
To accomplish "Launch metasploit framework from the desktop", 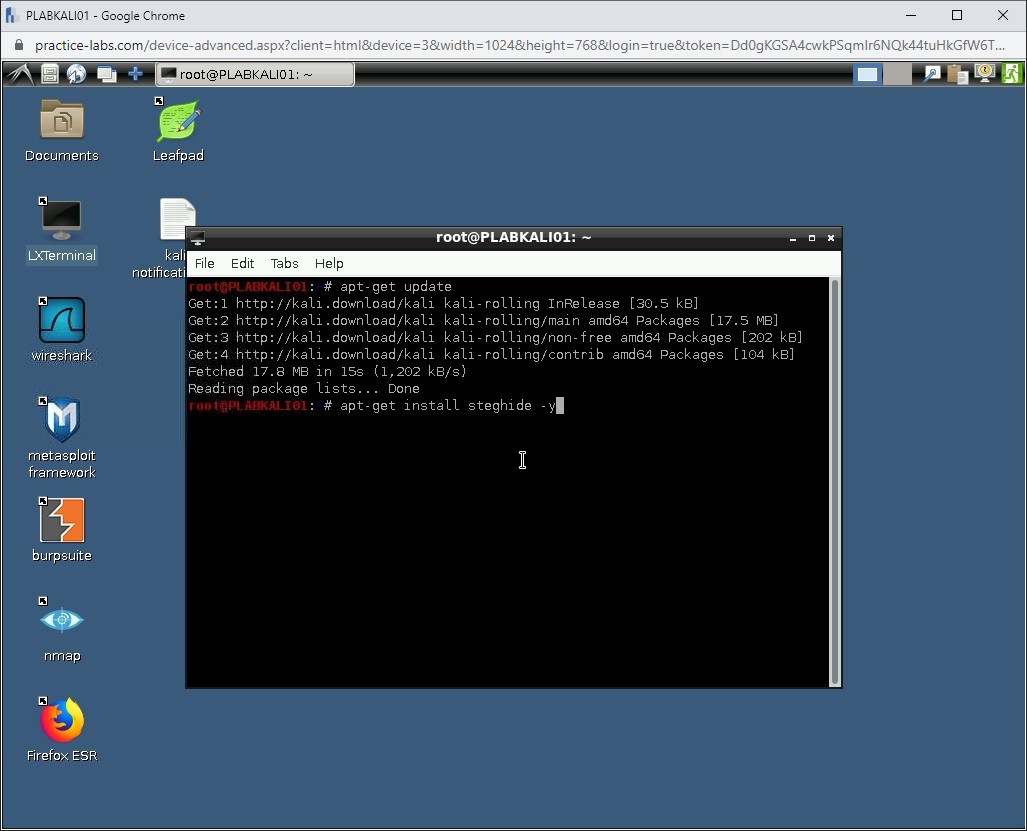I will pos(62,421).
